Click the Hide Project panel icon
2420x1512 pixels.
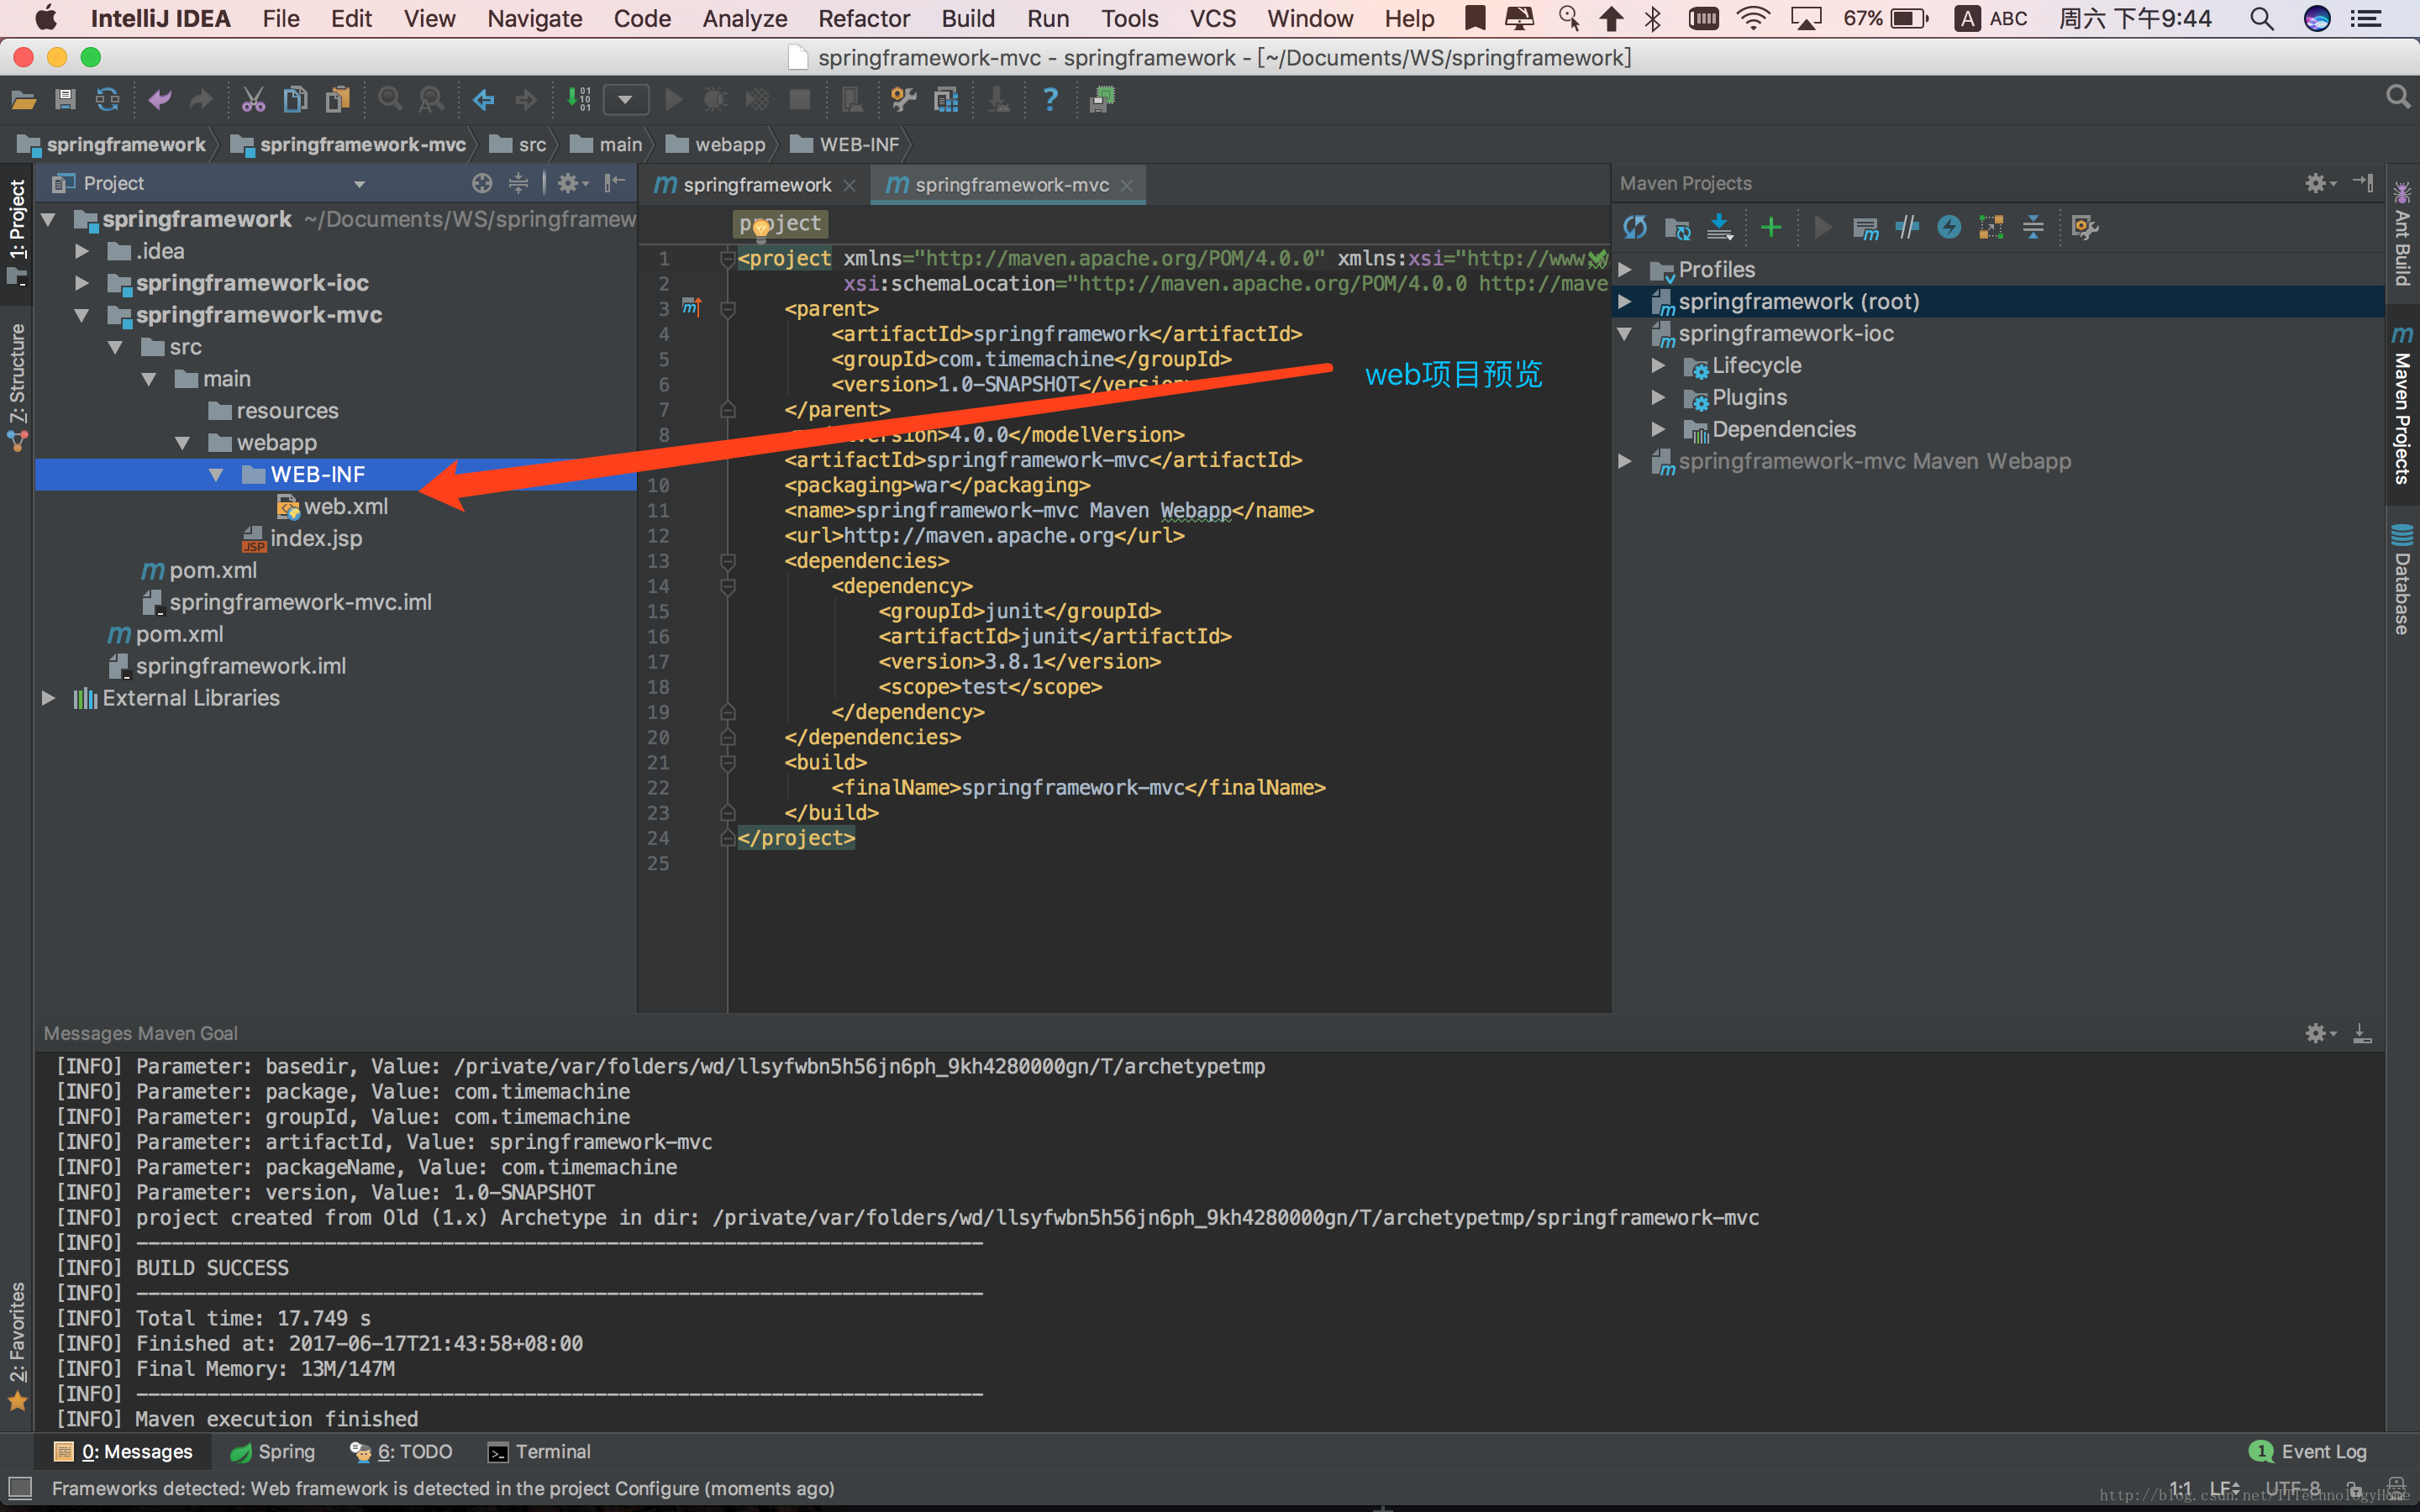tap(615, 183)
